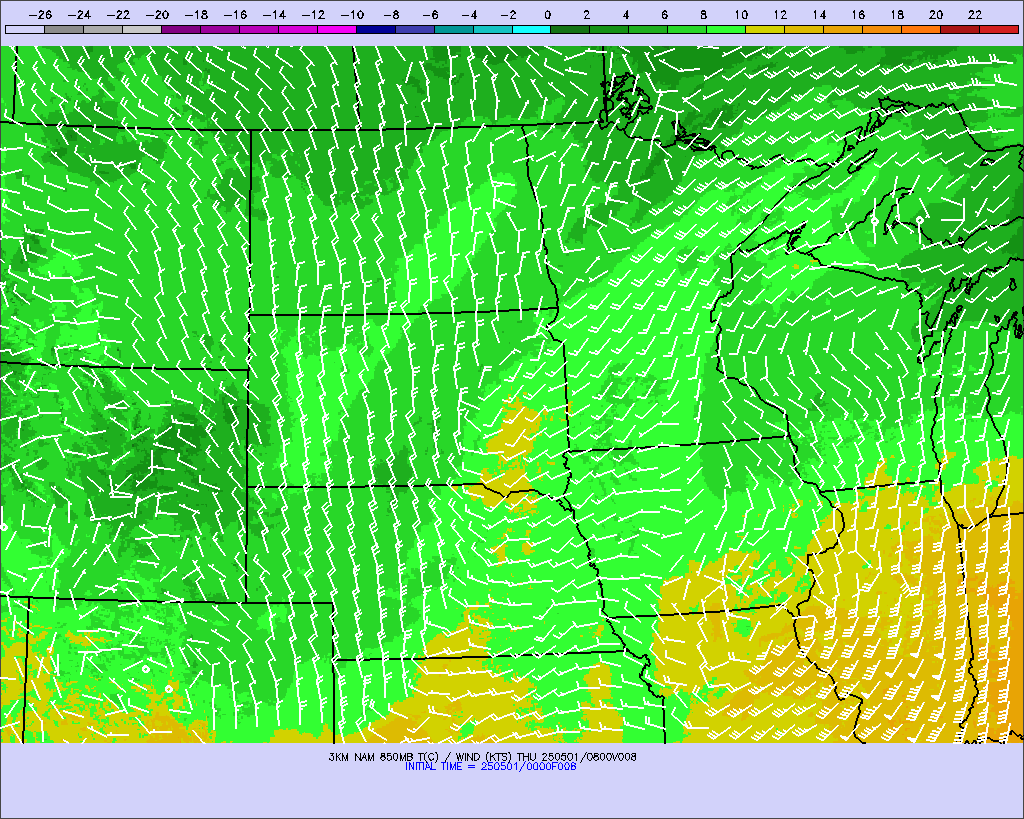Screen dimensions: 1024x819
Task: Click the green swatch between 4 and 6
Action: (648, 29)
